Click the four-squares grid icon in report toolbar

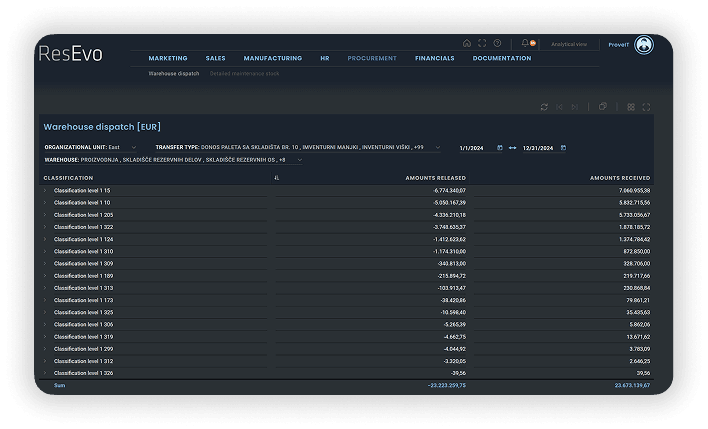coord(631,106)
